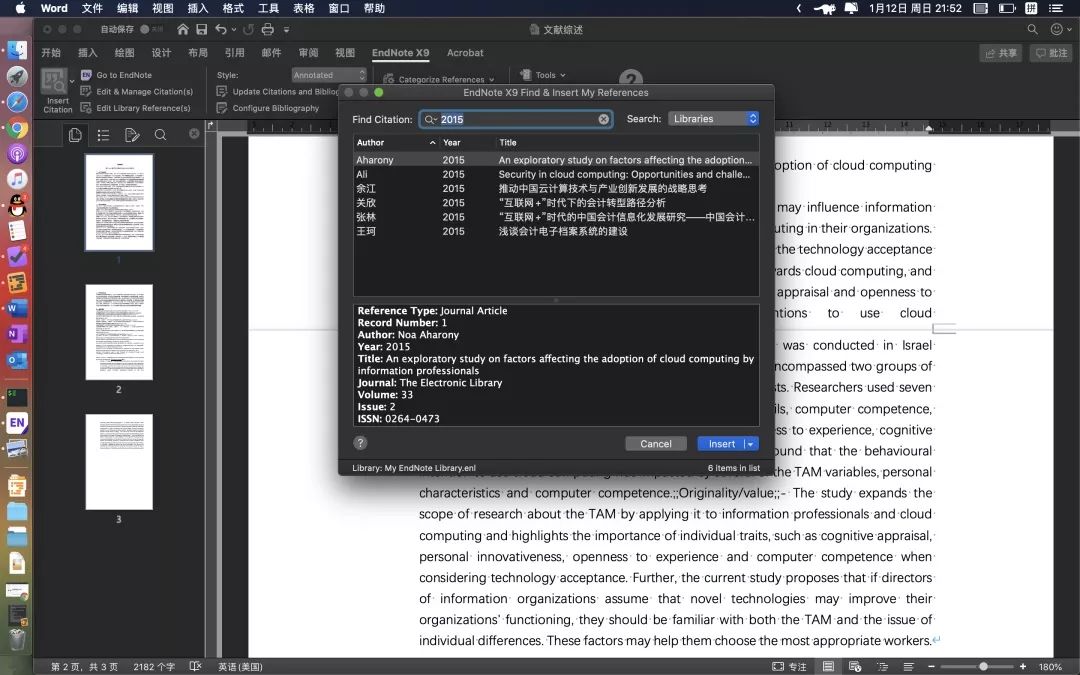1080x675 pixels.
Task: Open the 引用 ribbon tab
Action: [234, 53]
